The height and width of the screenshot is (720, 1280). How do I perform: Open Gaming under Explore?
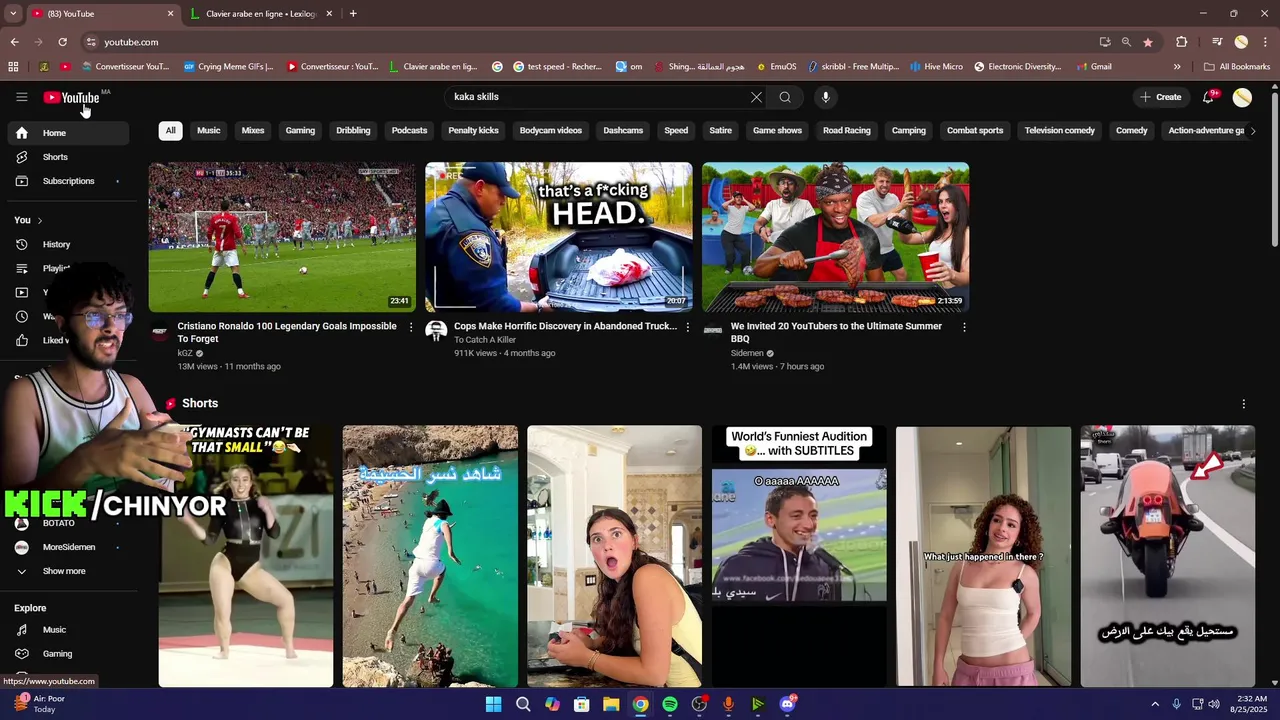click(68, 654)
